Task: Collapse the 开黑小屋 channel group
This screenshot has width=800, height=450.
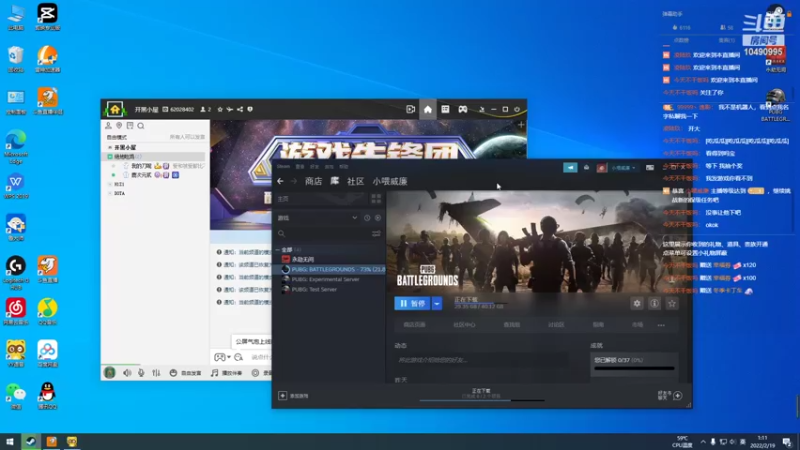Action: pyautogui.click(x=110, y=147)
